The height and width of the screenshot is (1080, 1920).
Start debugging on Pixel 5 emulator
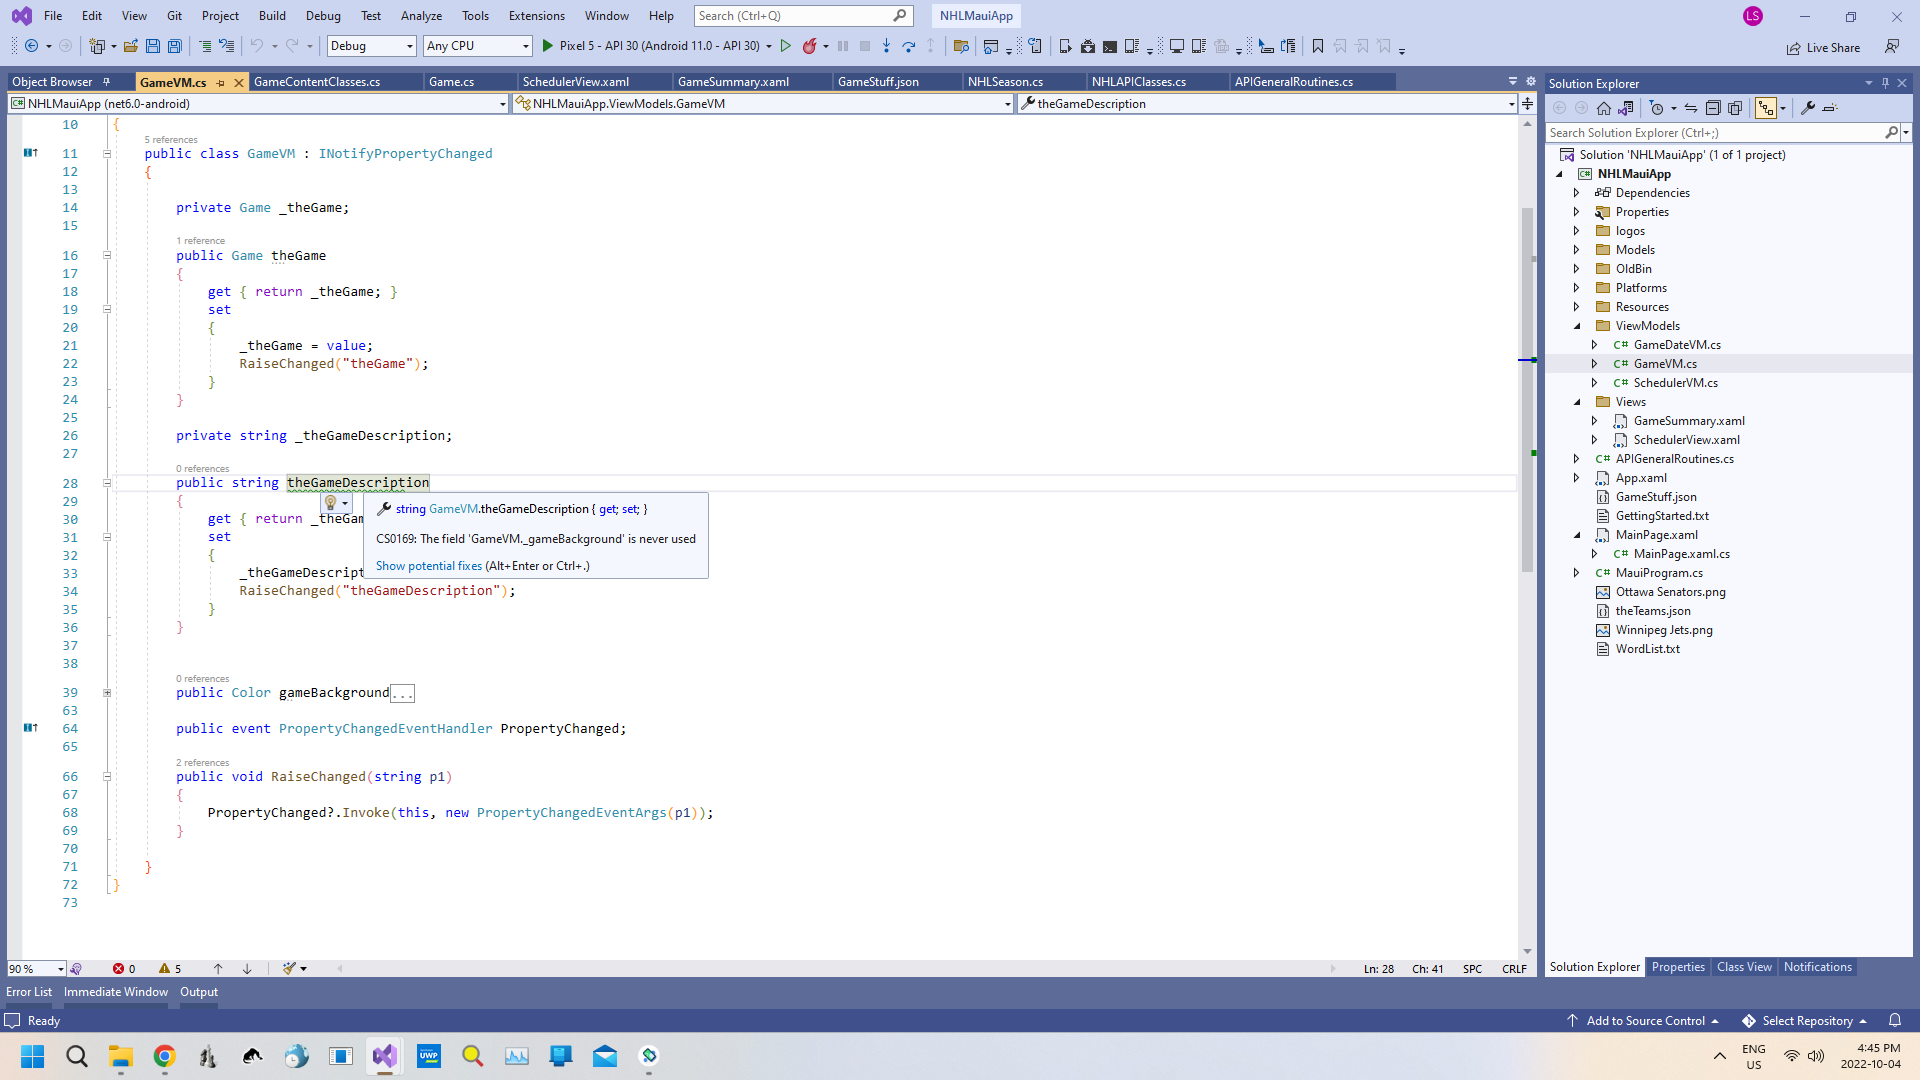(547, 46)
